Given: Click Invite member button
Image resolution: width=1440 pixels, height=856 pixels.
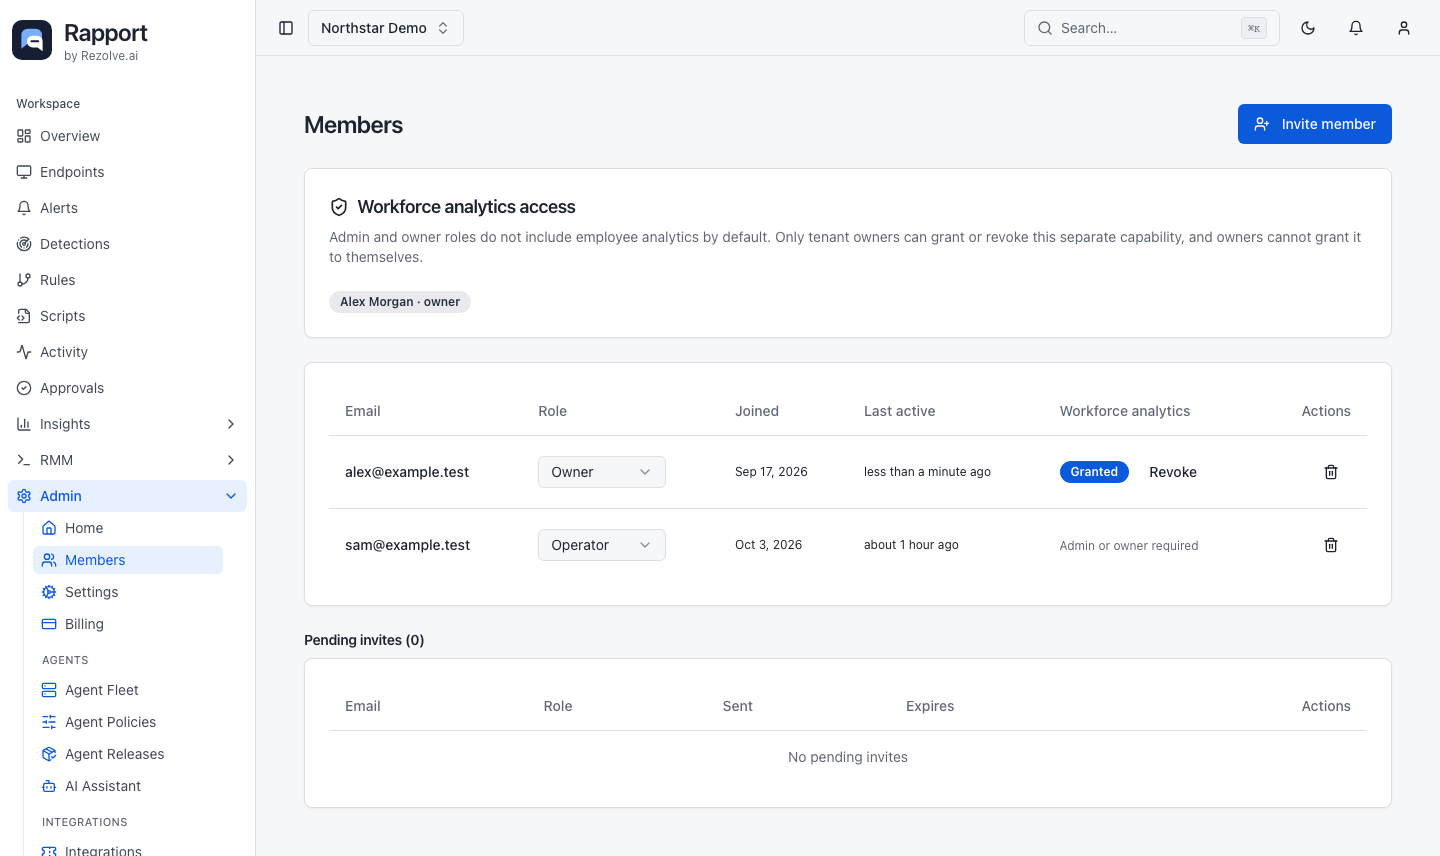Looking at the screenshot, I should [x=1315, y=124].
